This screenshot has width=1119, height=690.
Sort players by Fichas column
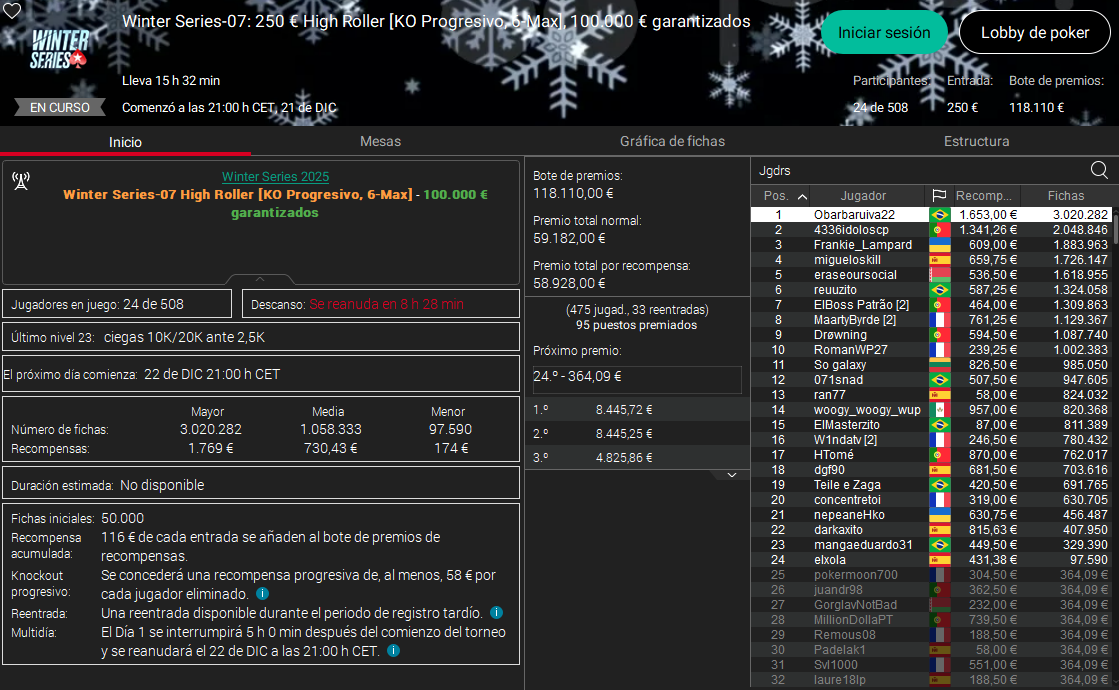pyautogui.click(x=1066, y=196)
